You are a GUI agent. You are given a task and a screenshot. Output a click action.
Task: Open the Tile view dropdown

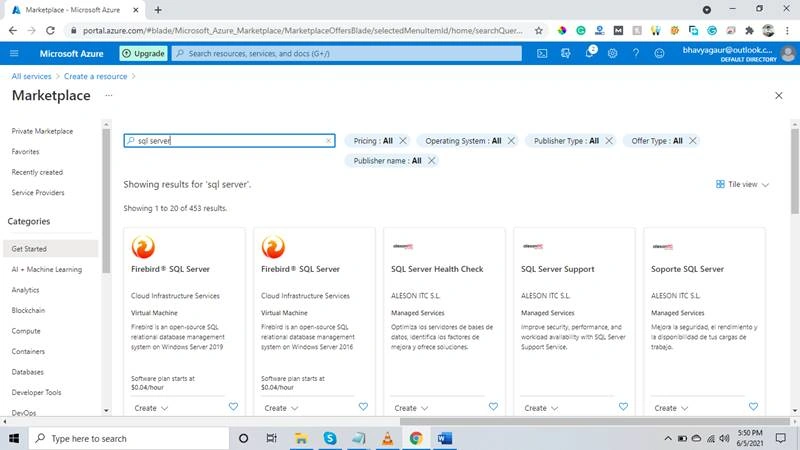click(x=742, y=184)
